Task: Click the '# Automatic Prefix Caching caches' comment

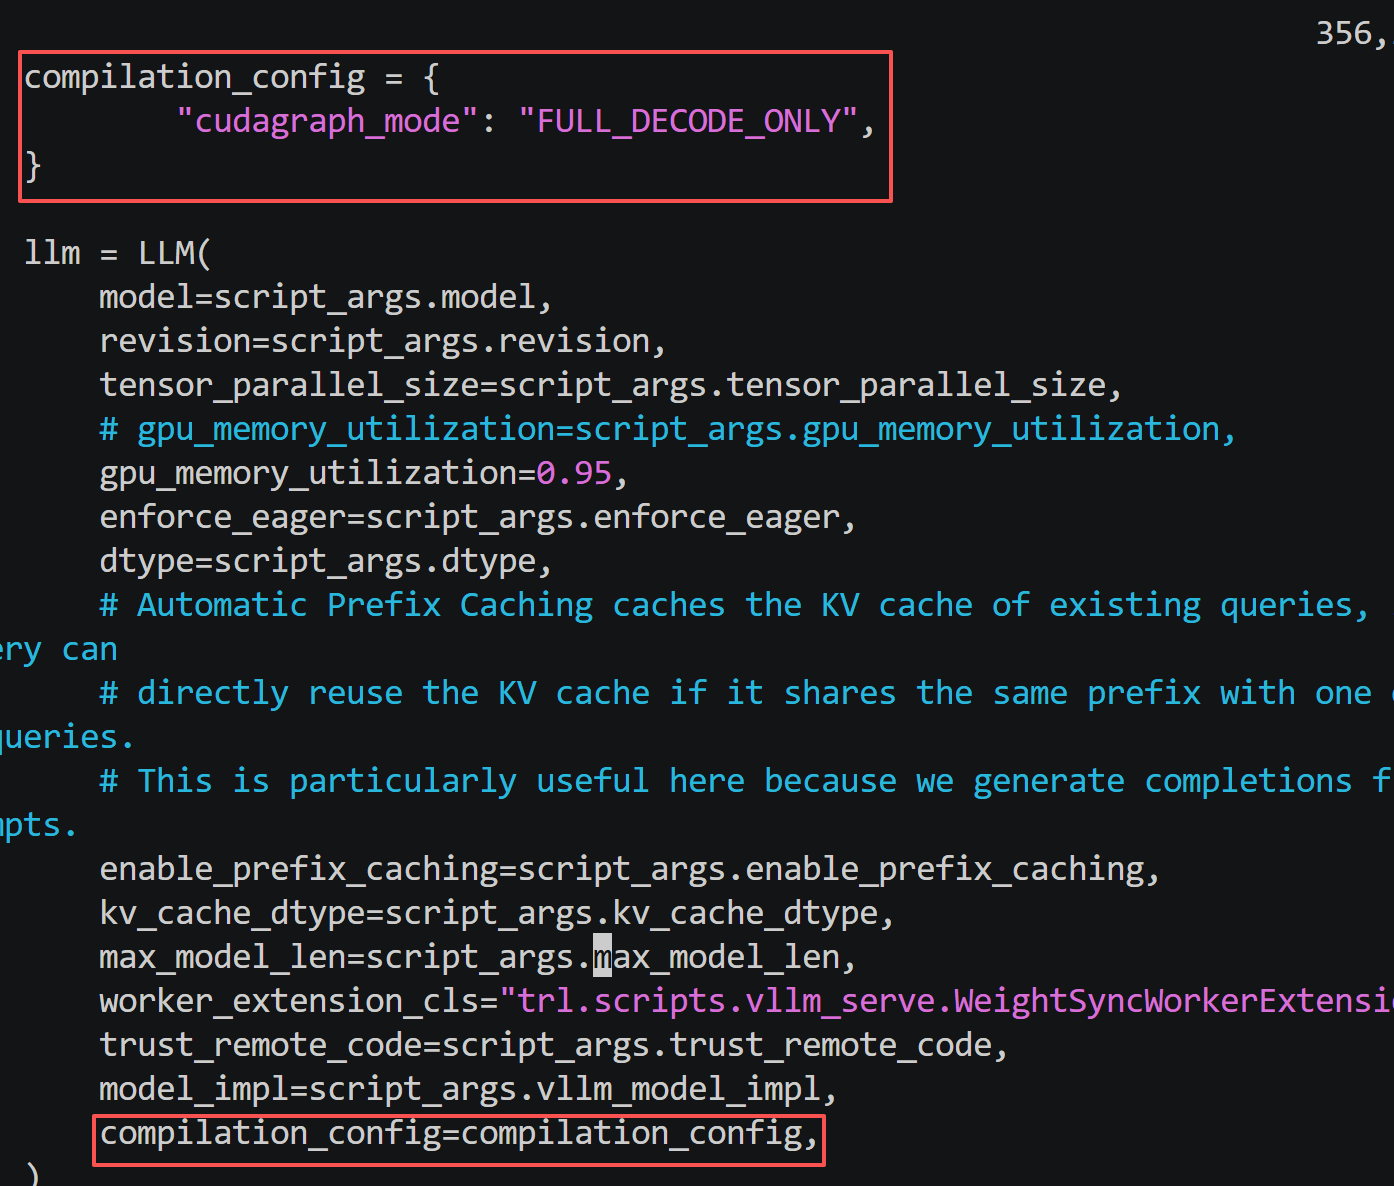Action: pos(734,605)
